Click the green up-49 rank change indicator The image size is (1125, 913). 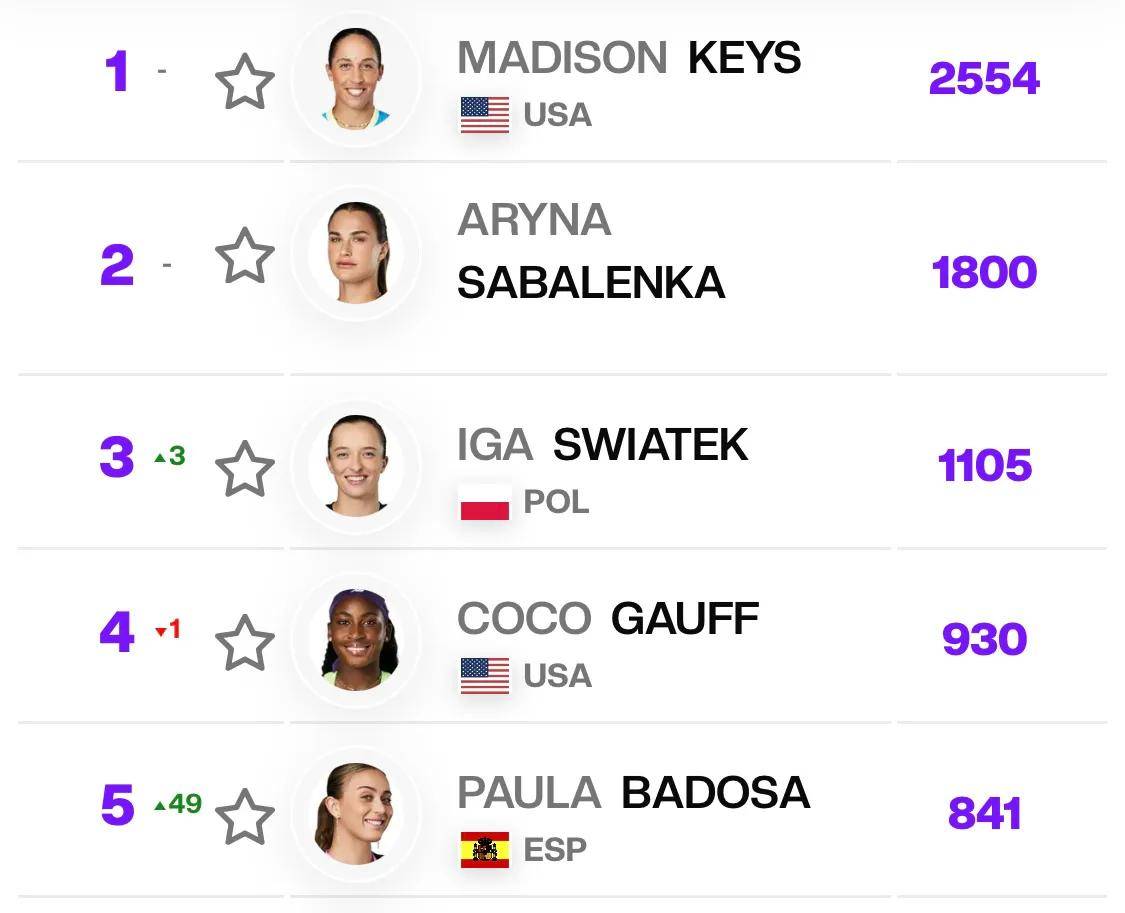(x=178, y=804)
